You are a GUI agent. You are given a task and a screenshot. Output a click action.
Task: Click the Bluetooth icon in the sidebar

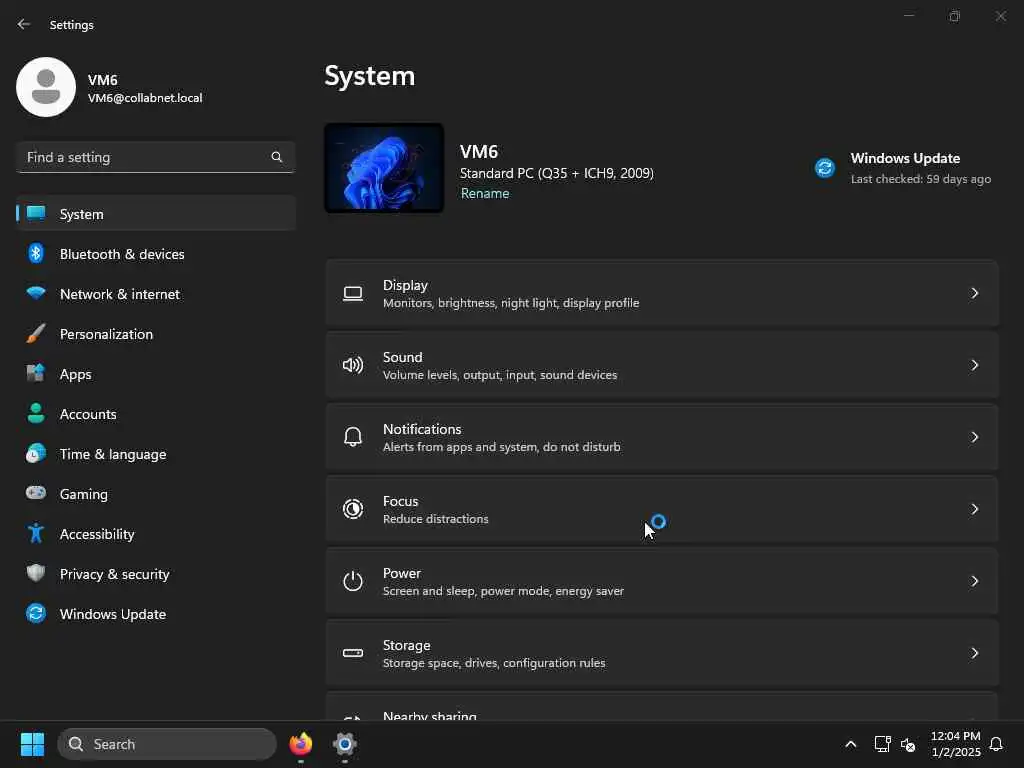point(36,253)
